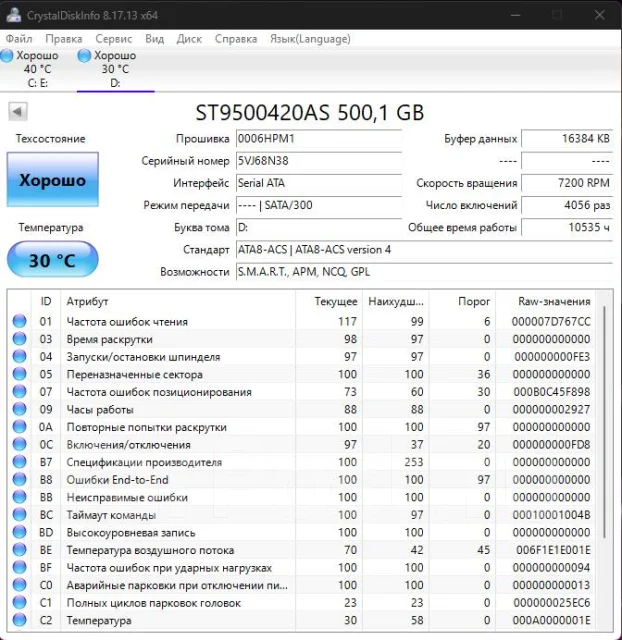Click the blue status orb of C: E: disk
Image resolution: width=622 pixels, height=640 pixels.
7,56
